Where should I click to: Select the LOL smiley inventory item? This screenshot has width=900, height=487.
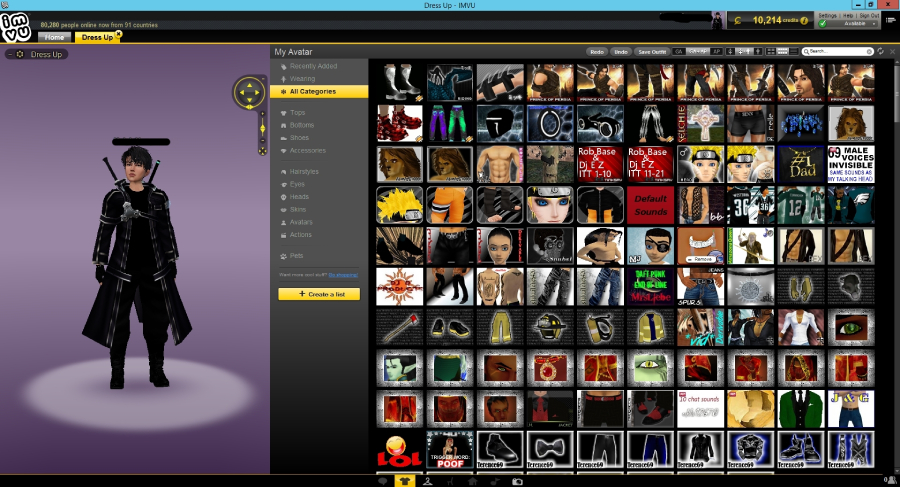[x=399, y=450]
